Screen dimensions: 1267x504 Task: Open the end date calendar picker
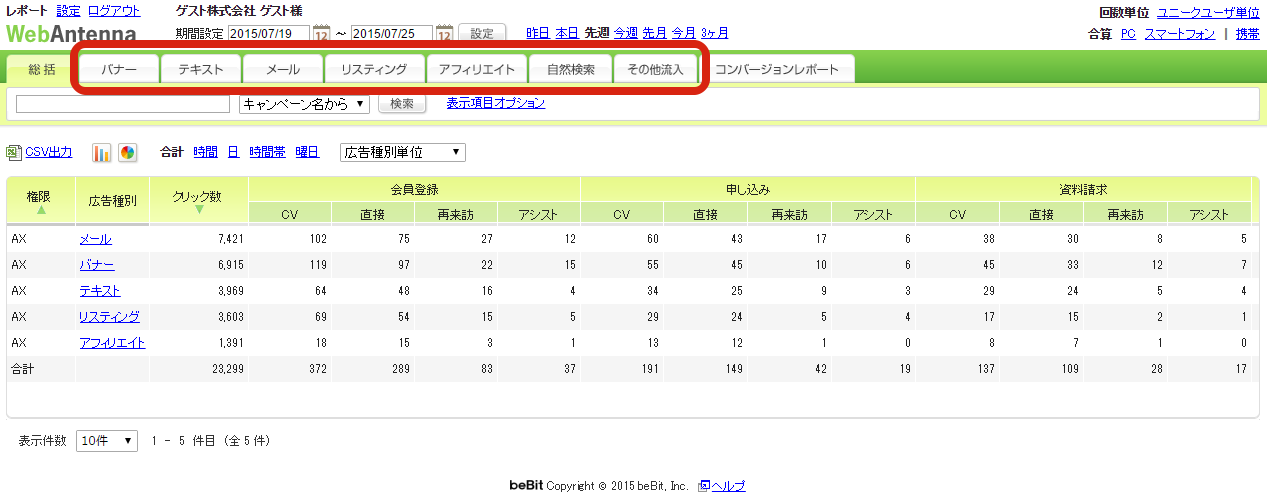point(445,34)
